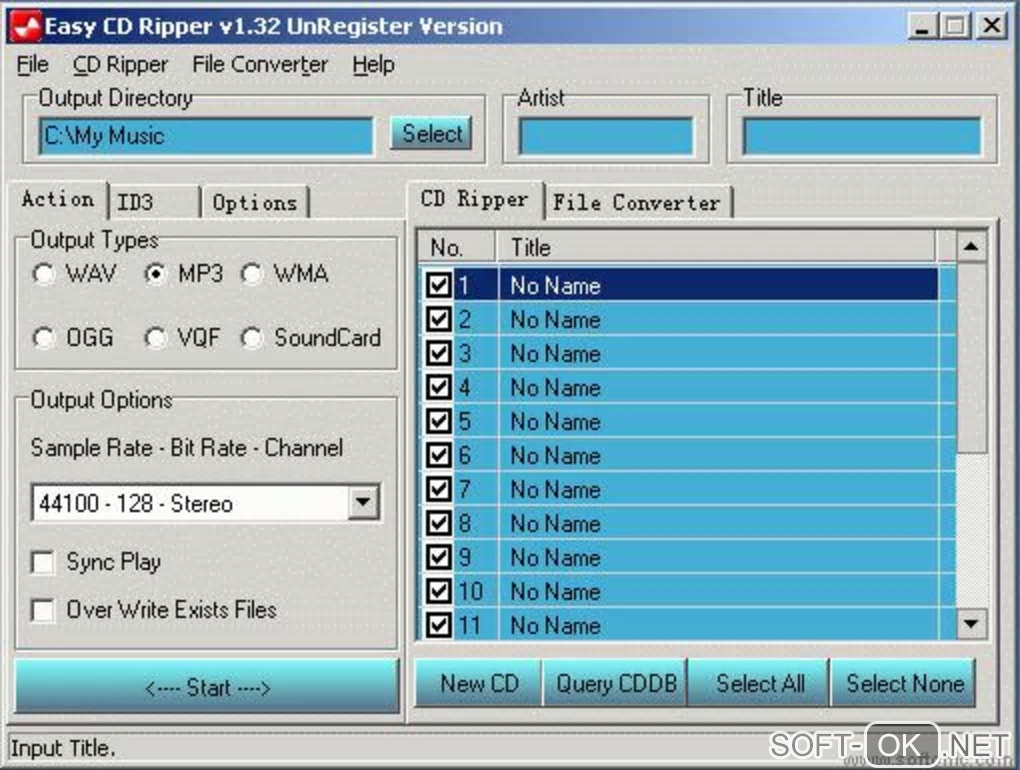Select track 9 No Name title
This screenshot has height=770, width=1020.
click(555, 557)
